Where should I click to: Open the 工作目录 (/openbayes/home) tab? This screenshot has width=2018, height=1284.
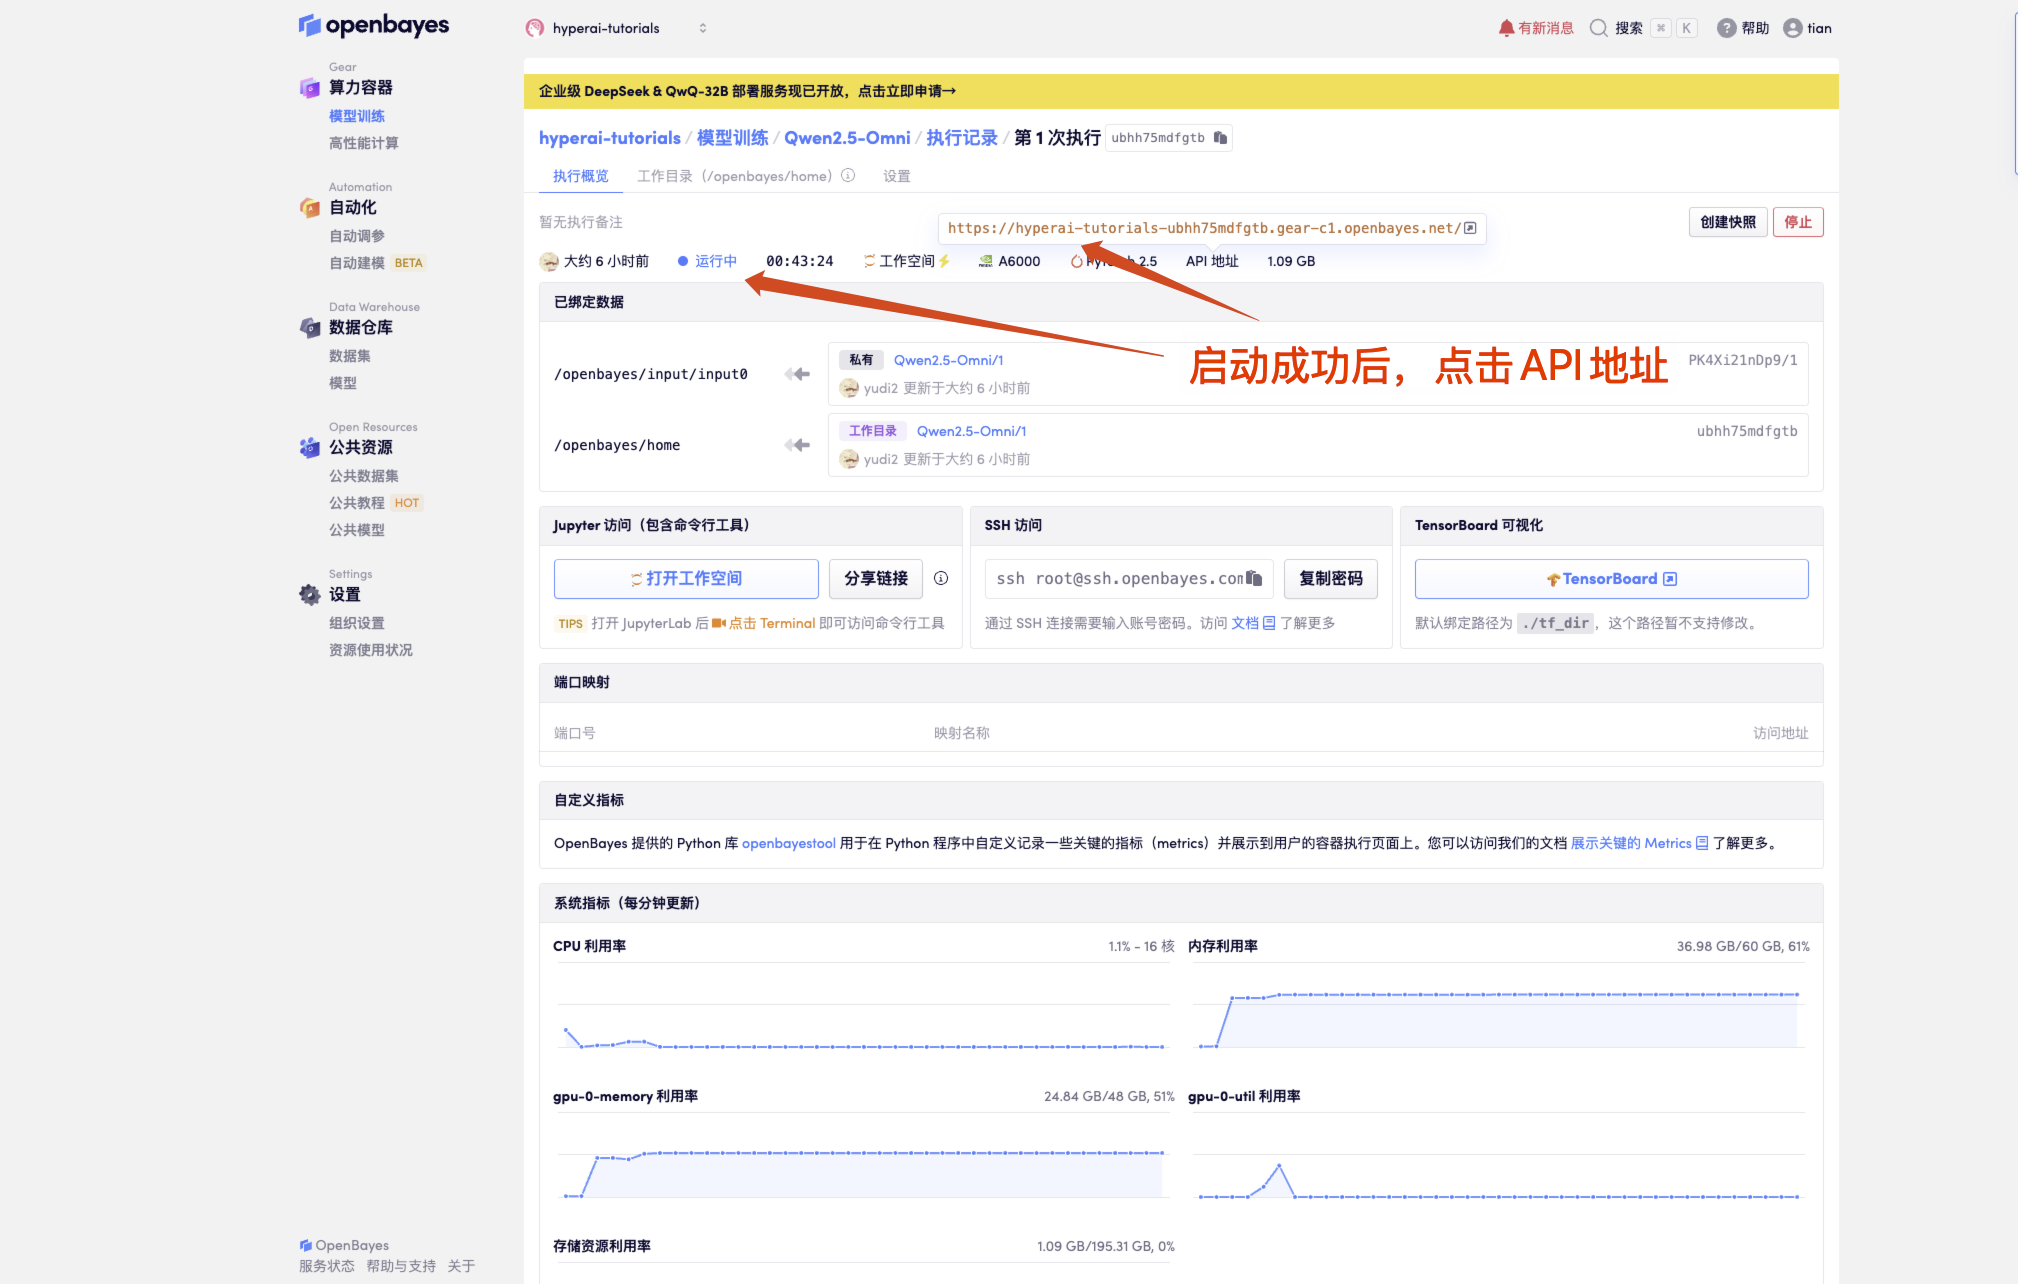[733, 176]
